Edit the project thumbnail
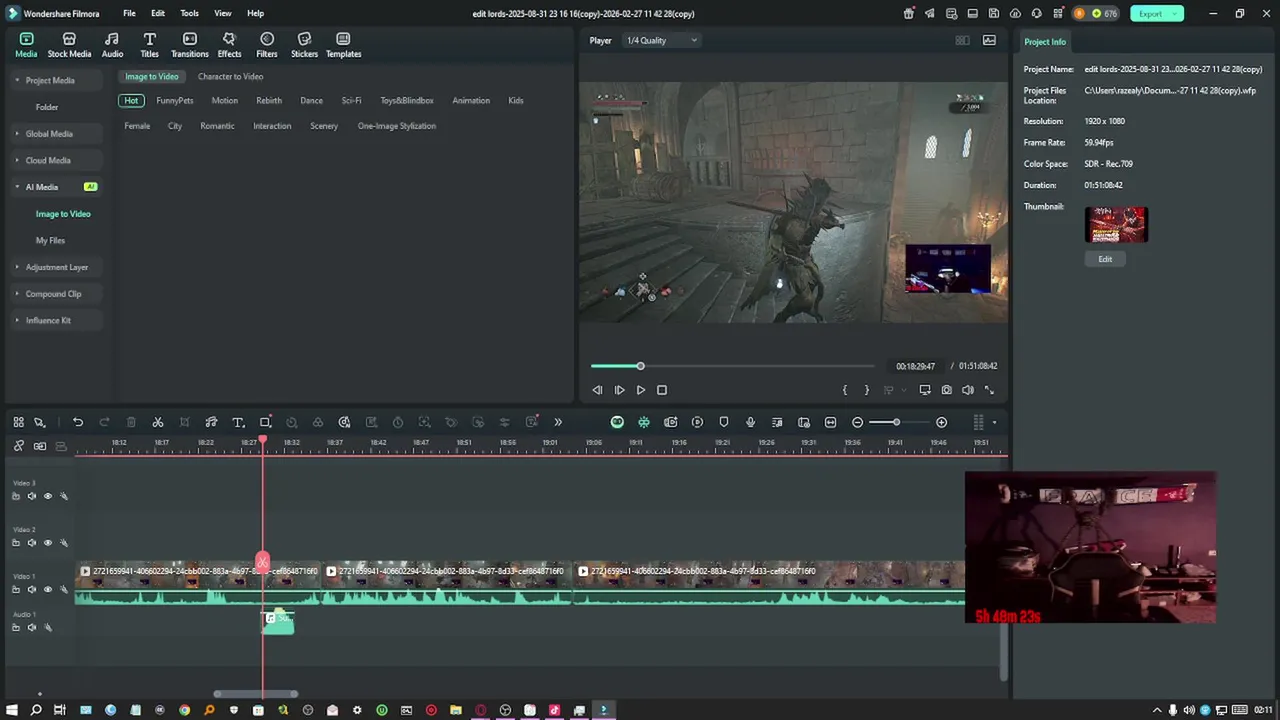Viewport: 1280px width, 720px height. [x=1105, y=259]
